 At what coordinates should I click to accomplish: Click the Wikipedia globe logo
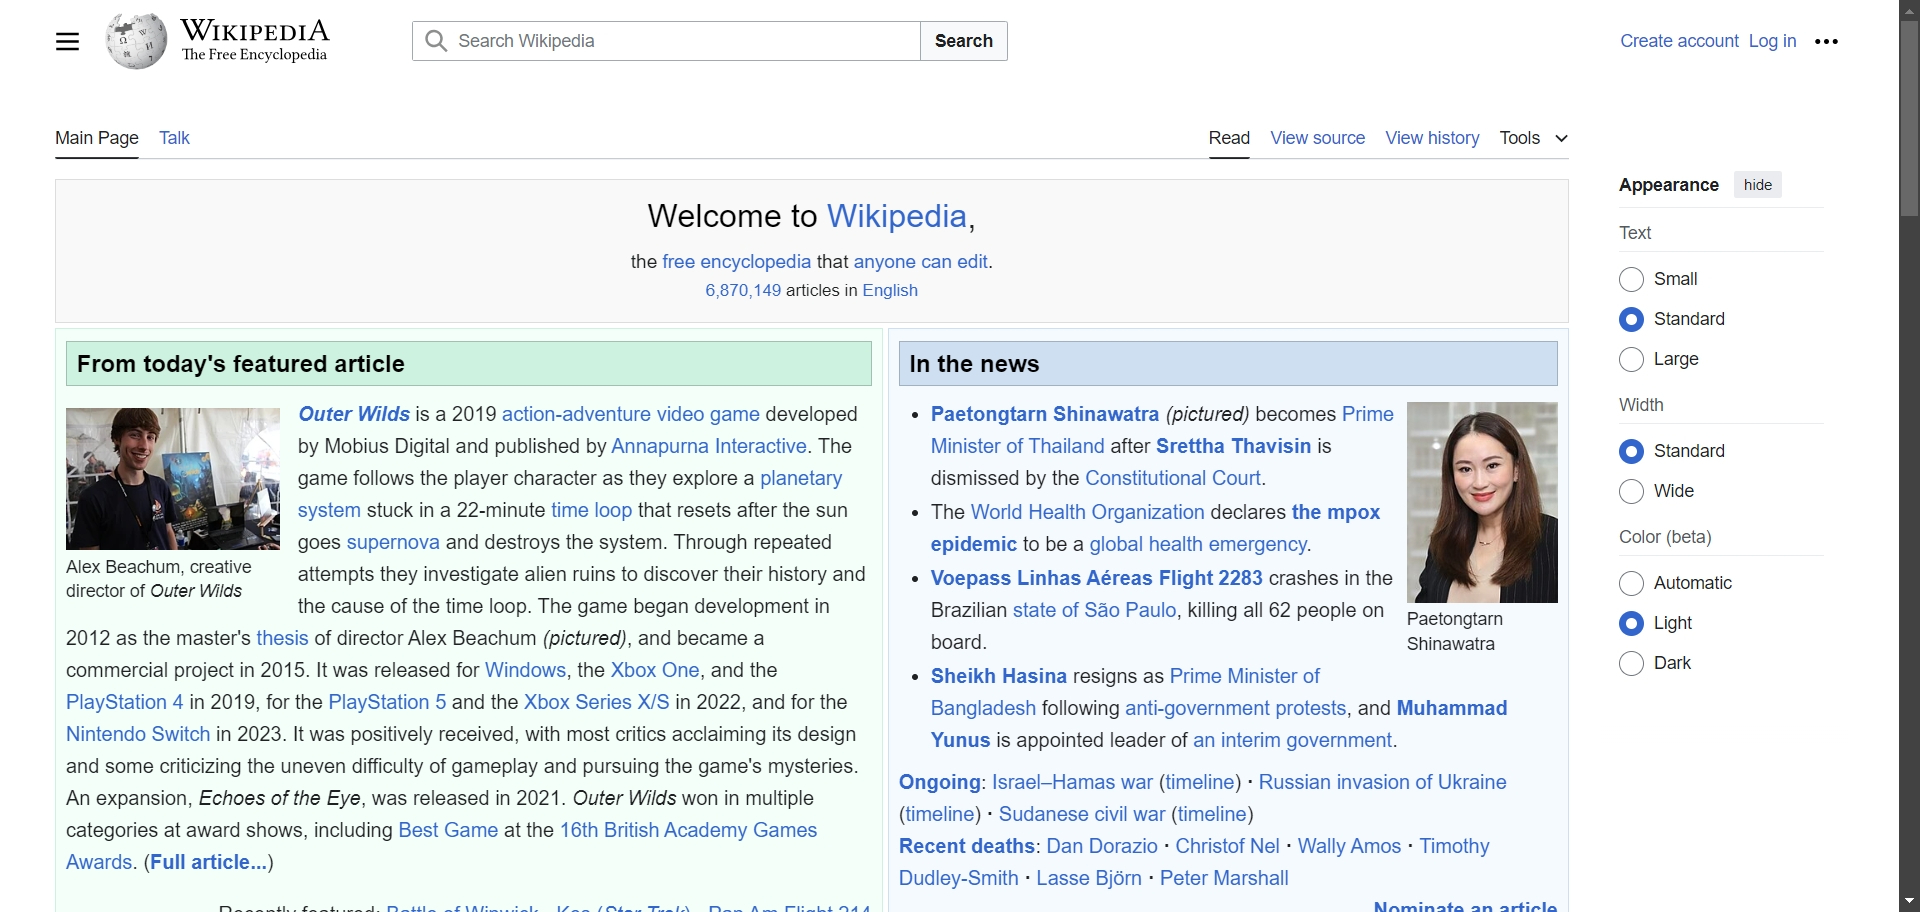(x=136, y=41)
